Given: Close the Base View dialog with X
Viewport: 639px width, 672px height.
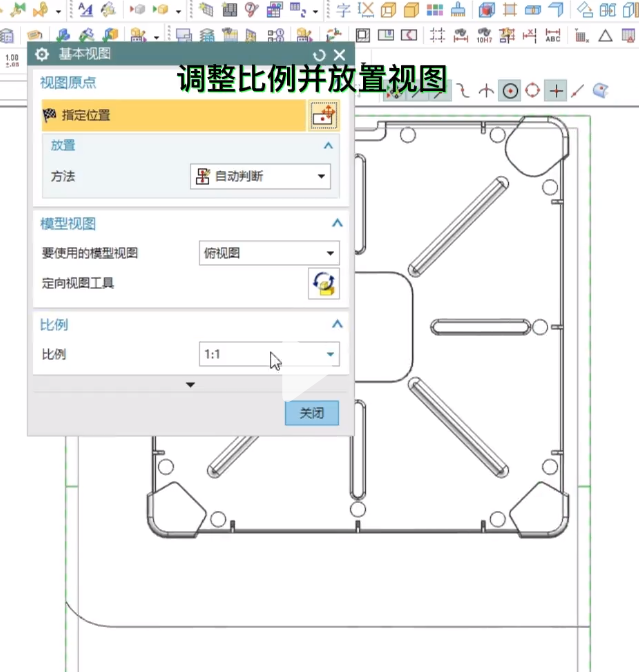Looking at the screenshot, I should [x=339, y=55].
